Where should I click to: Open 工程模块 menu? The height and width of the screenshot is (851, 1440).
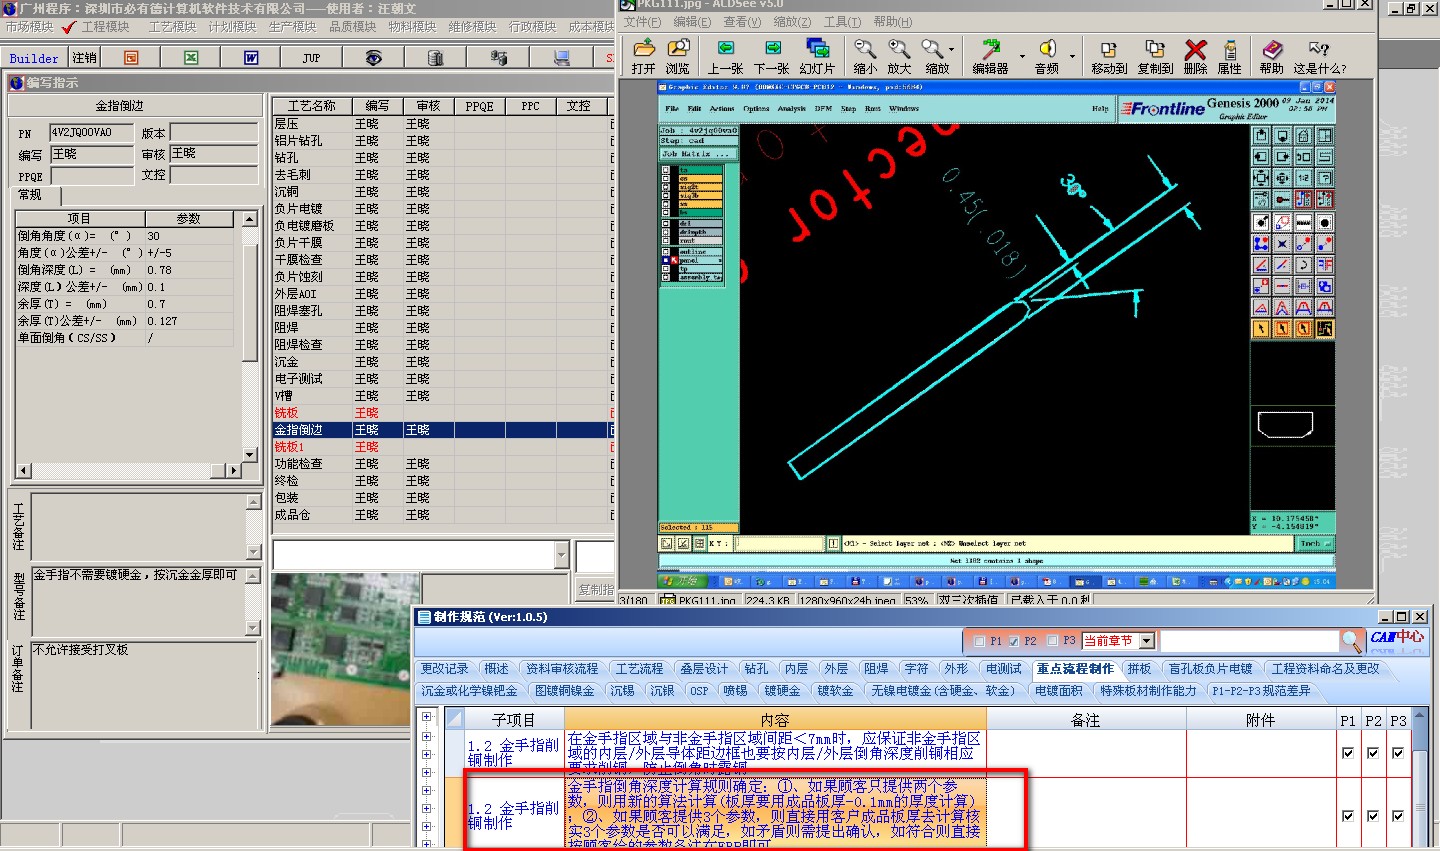coord(106,27)
